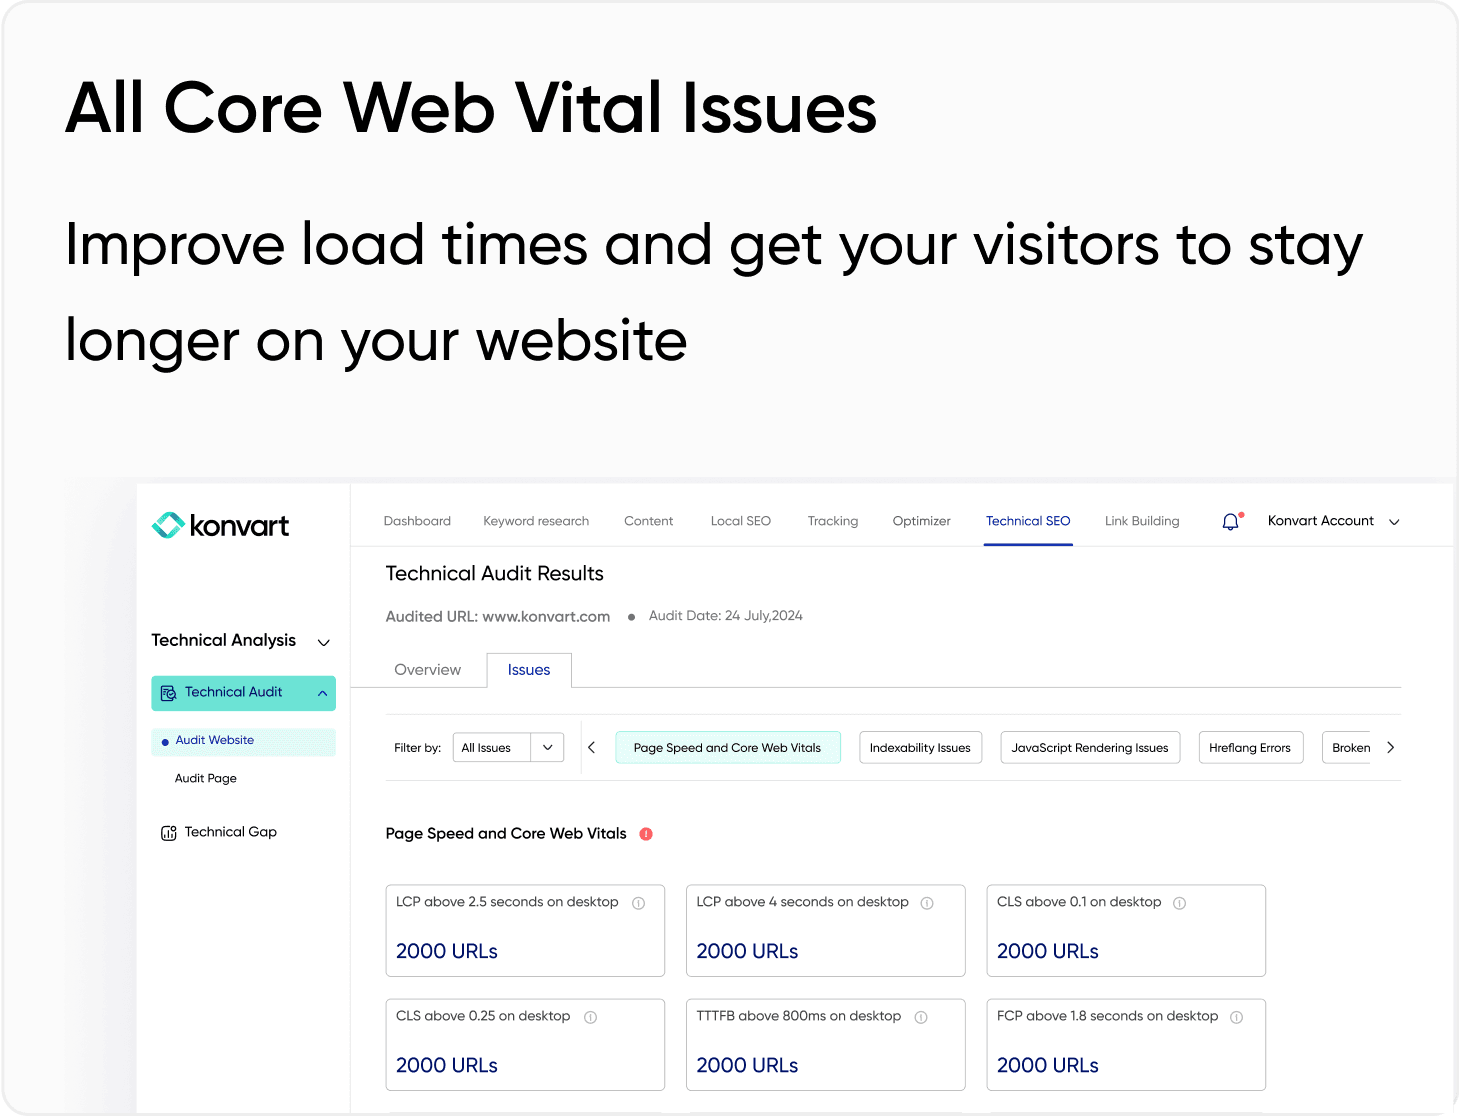Click the Konvart logo icon

click(x=166, y=524)
